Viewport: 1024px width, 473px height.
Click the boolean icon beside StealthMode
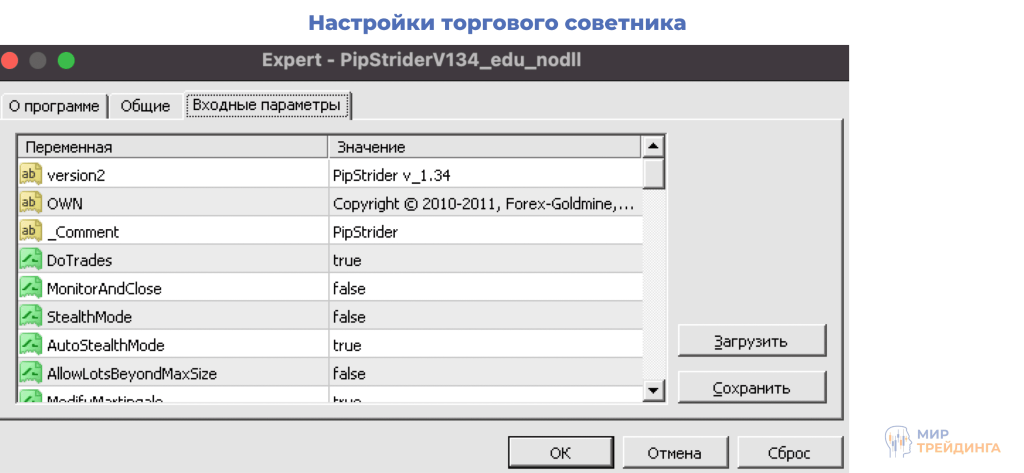[31, 317]
